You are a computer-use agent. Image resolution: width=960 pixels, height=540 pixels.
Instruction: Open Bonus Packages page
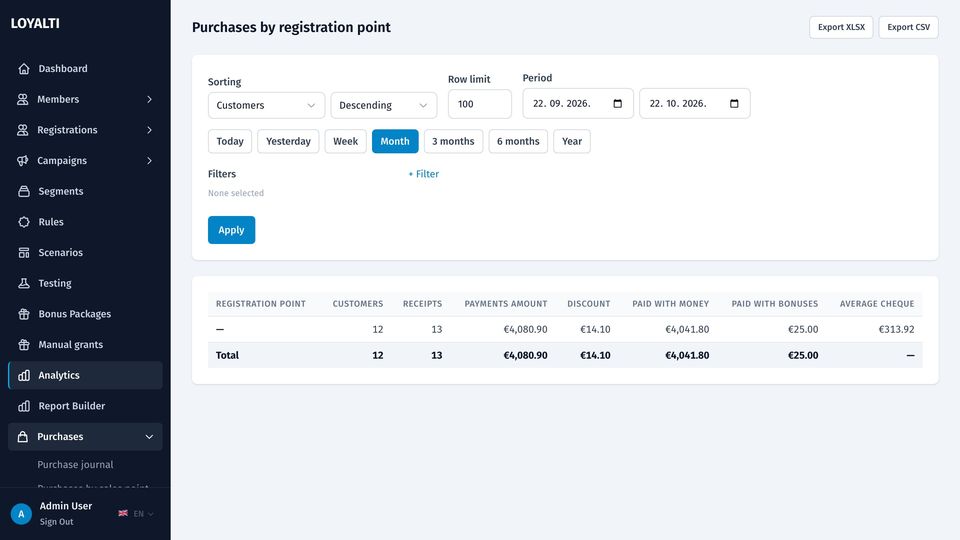[85, 313]
